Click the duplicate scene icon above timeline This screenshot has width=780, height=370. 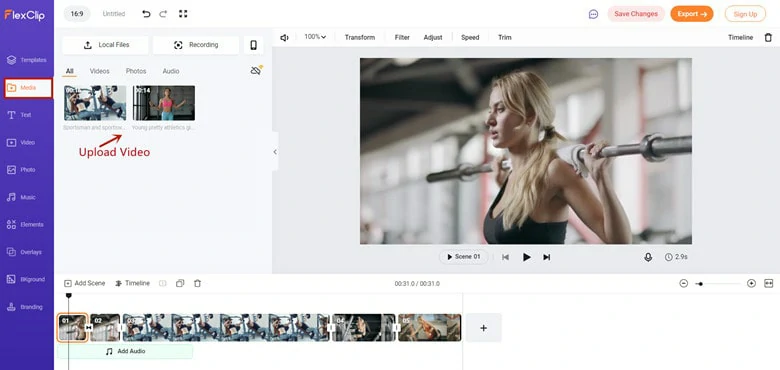180,283
